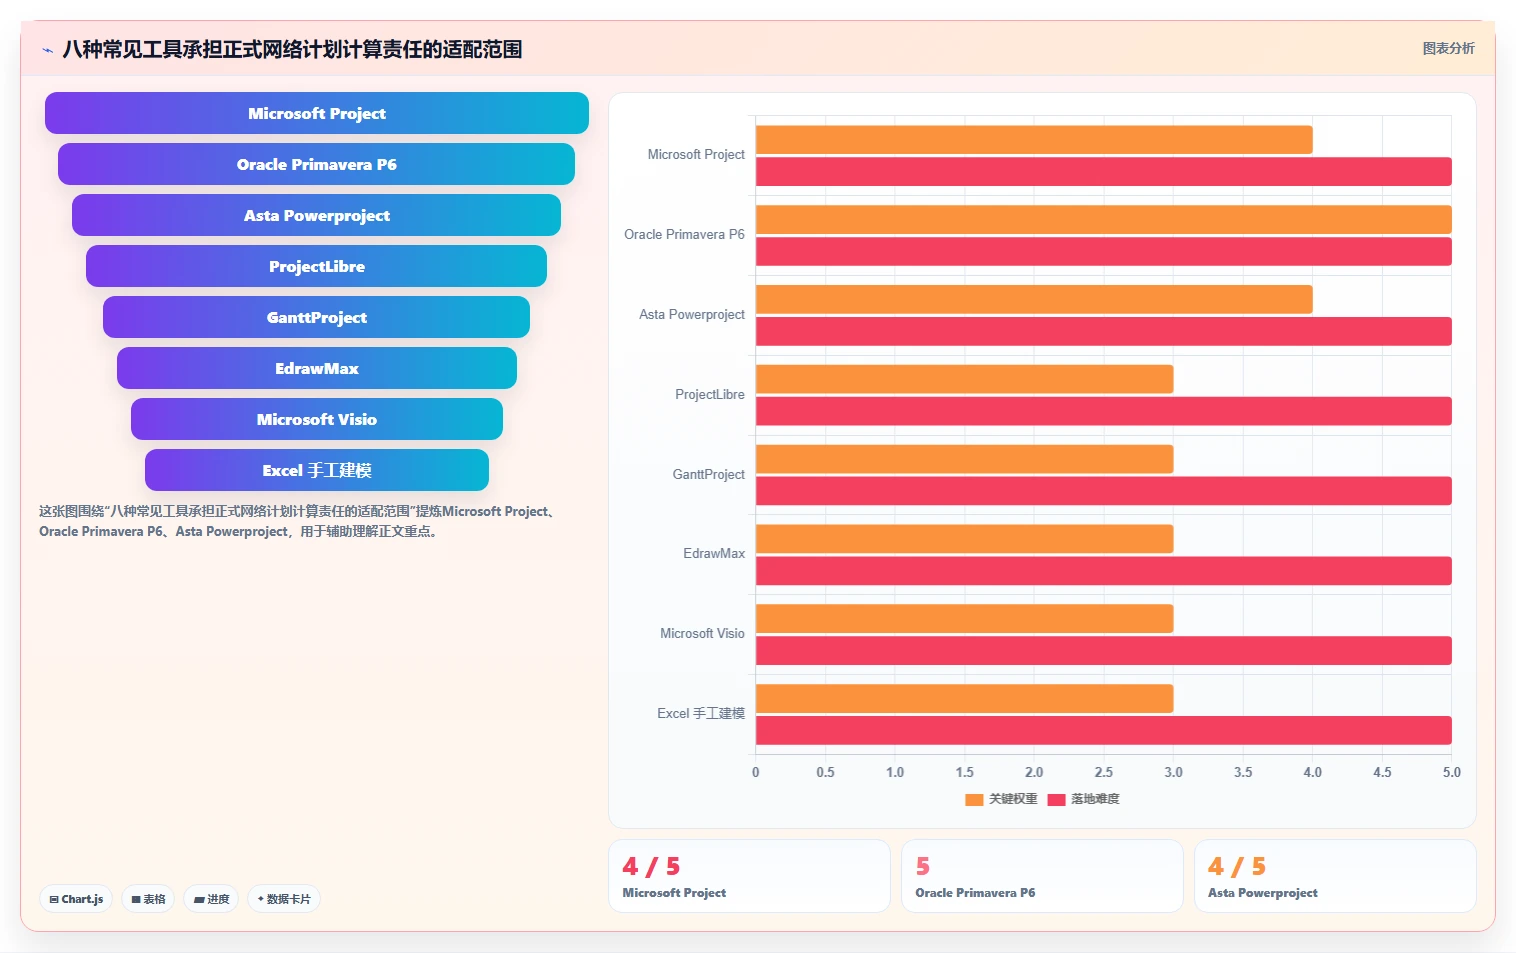Toggle the 关键权重 legend swatch
The width and height of the screenshot is (1516, 953).
point(974,799)
